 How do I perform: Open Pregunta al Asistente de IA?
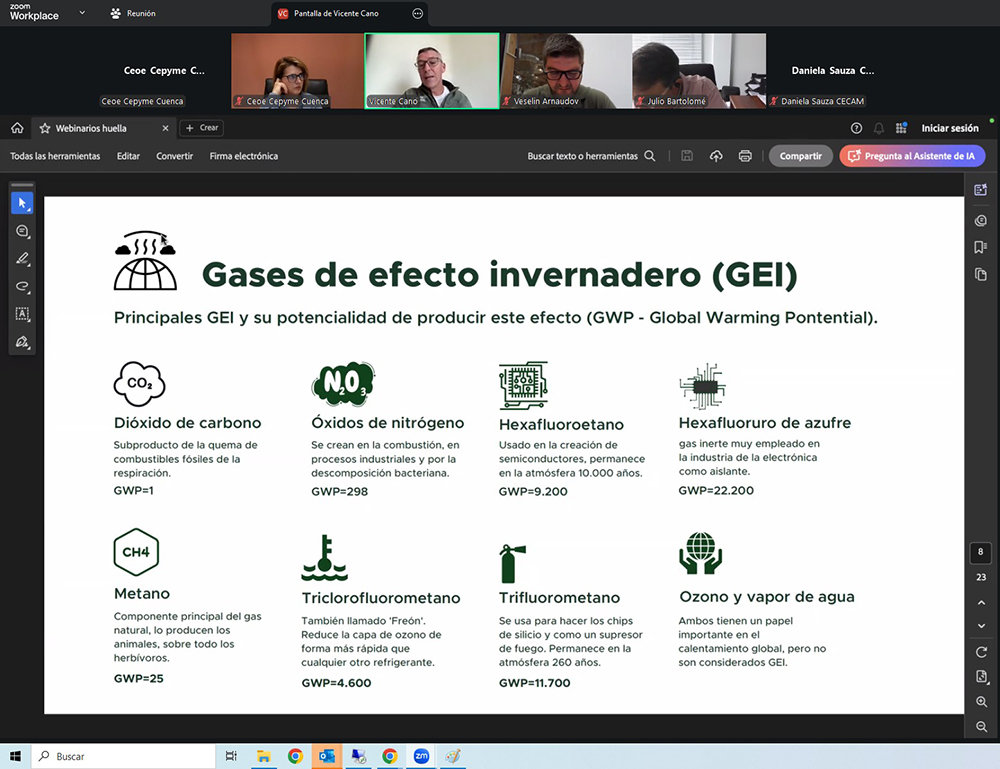912,155
